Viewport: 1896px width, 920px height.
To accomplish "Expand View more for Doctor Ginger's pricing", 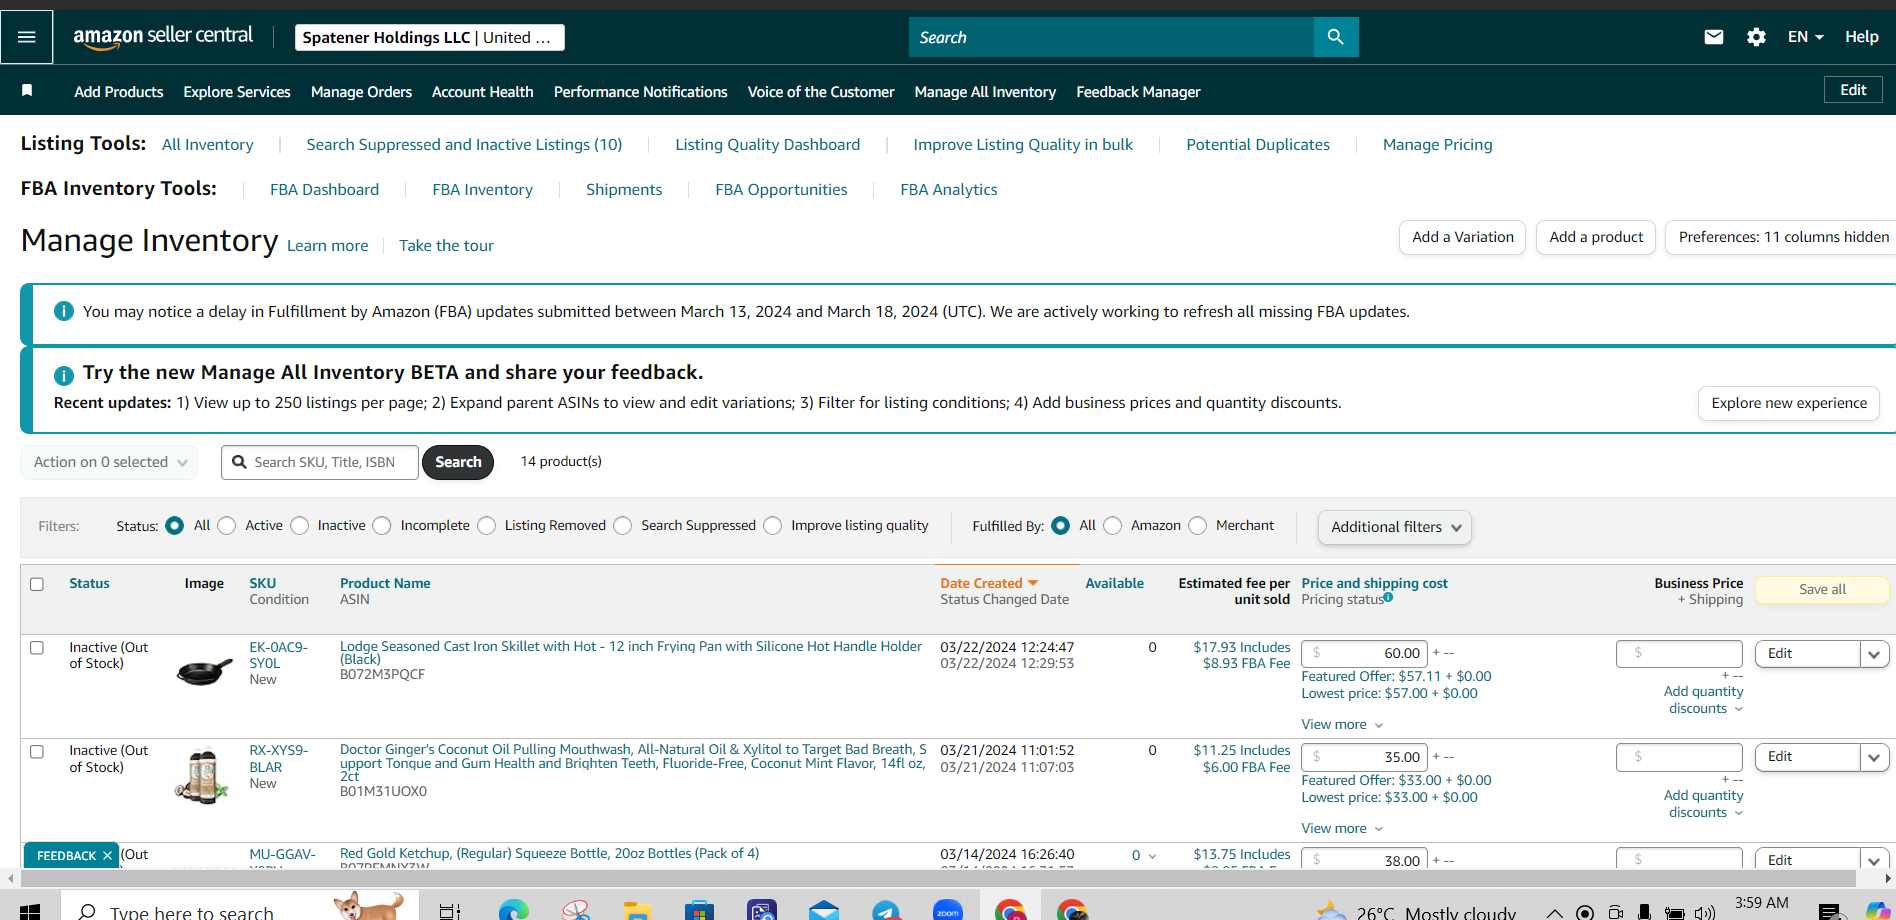I will [1342, 829].
